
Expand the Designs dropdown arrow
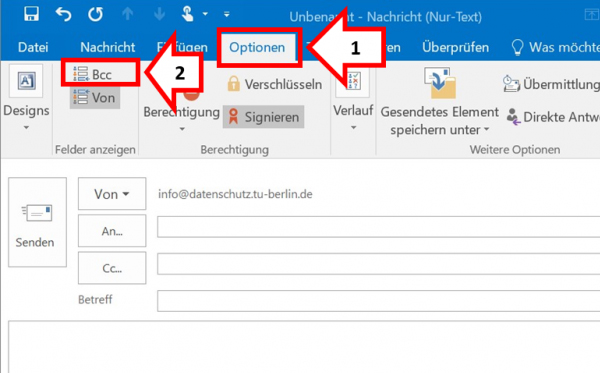26,127
